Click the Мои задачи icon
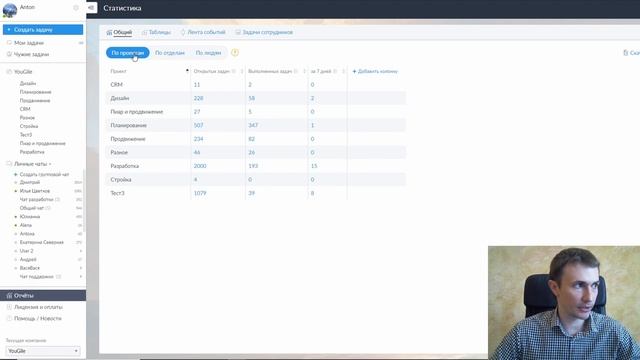640x360 pixels. click(9, 42)
